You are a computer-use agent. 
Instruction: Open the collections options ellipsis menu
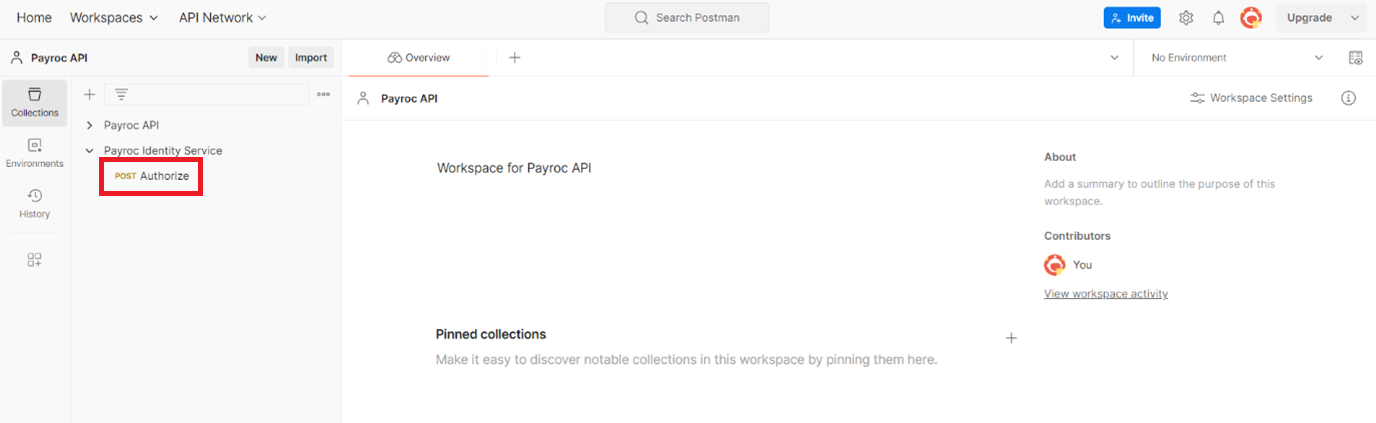323,94
